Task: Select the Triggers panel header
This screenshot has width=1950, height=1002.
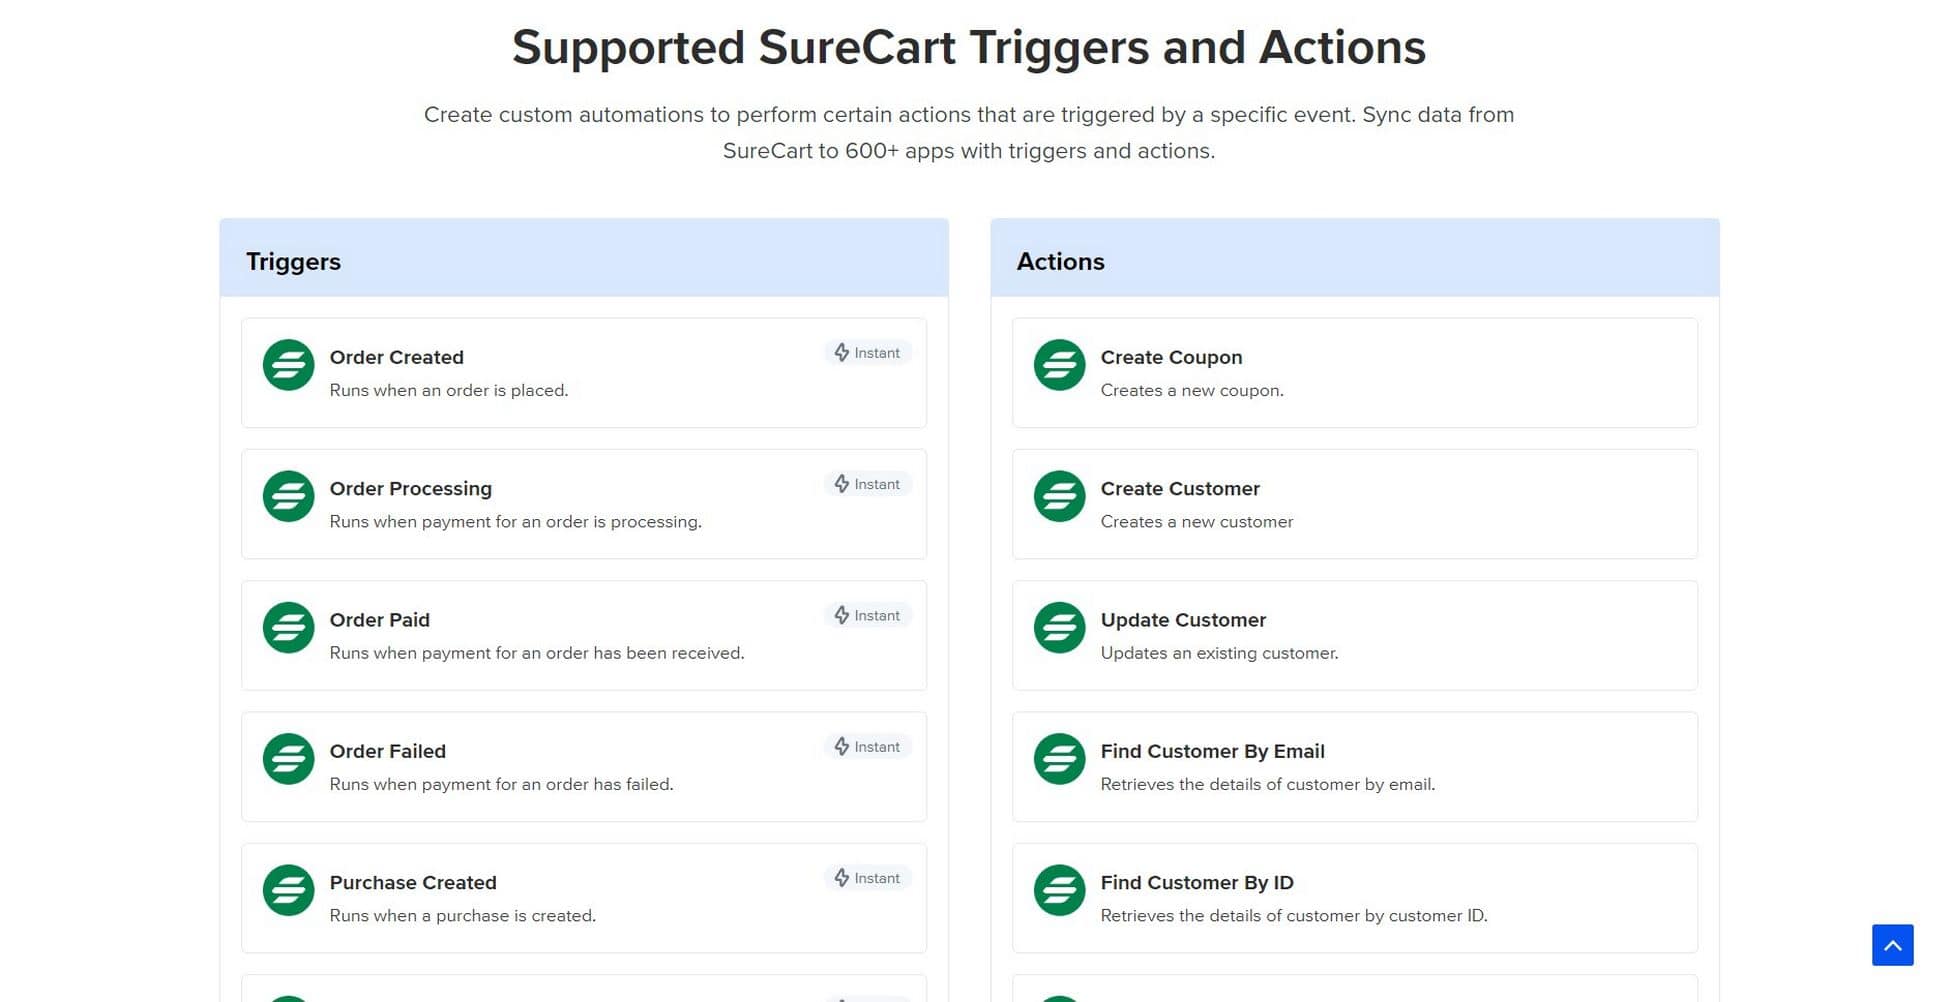Action: (293, 261)
